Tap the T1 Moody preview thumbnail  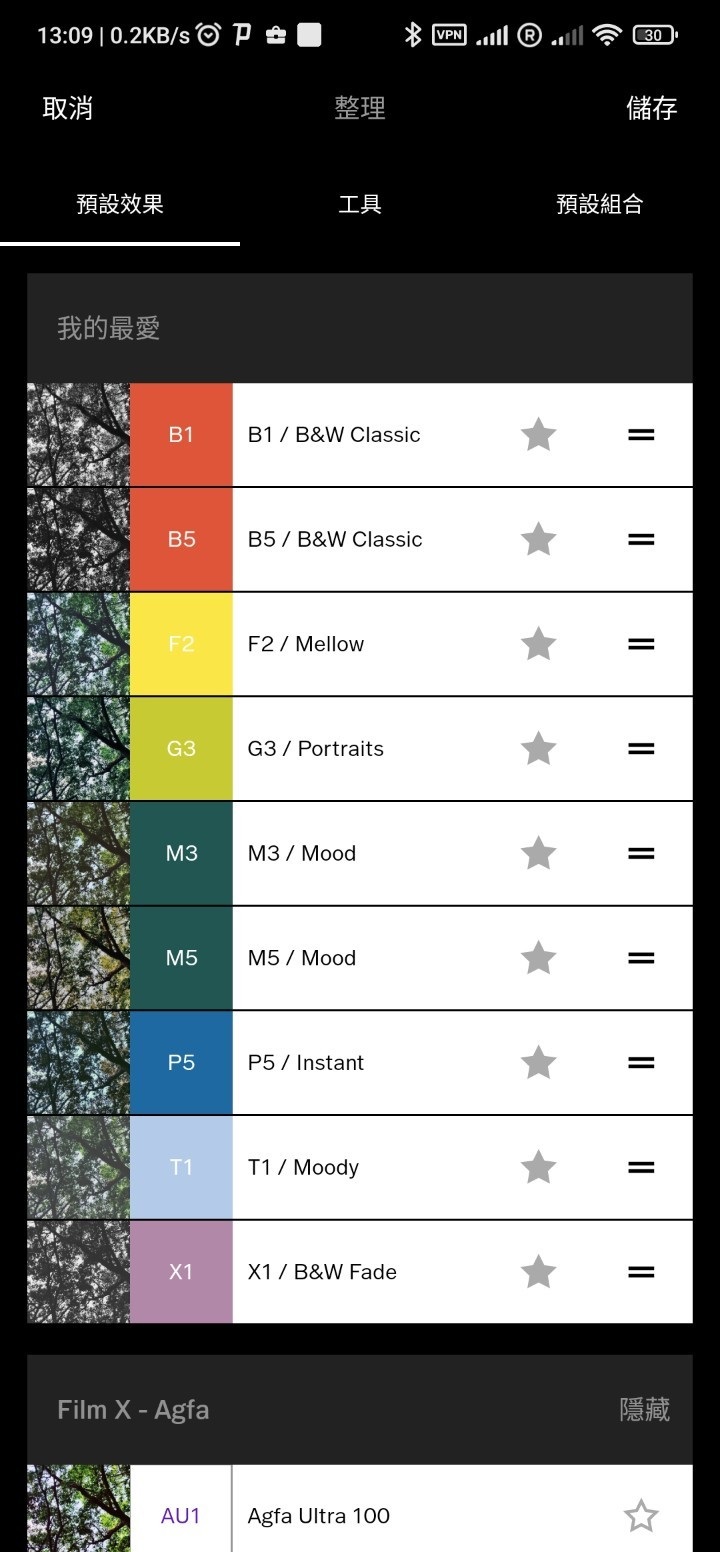pos(78,1167)
